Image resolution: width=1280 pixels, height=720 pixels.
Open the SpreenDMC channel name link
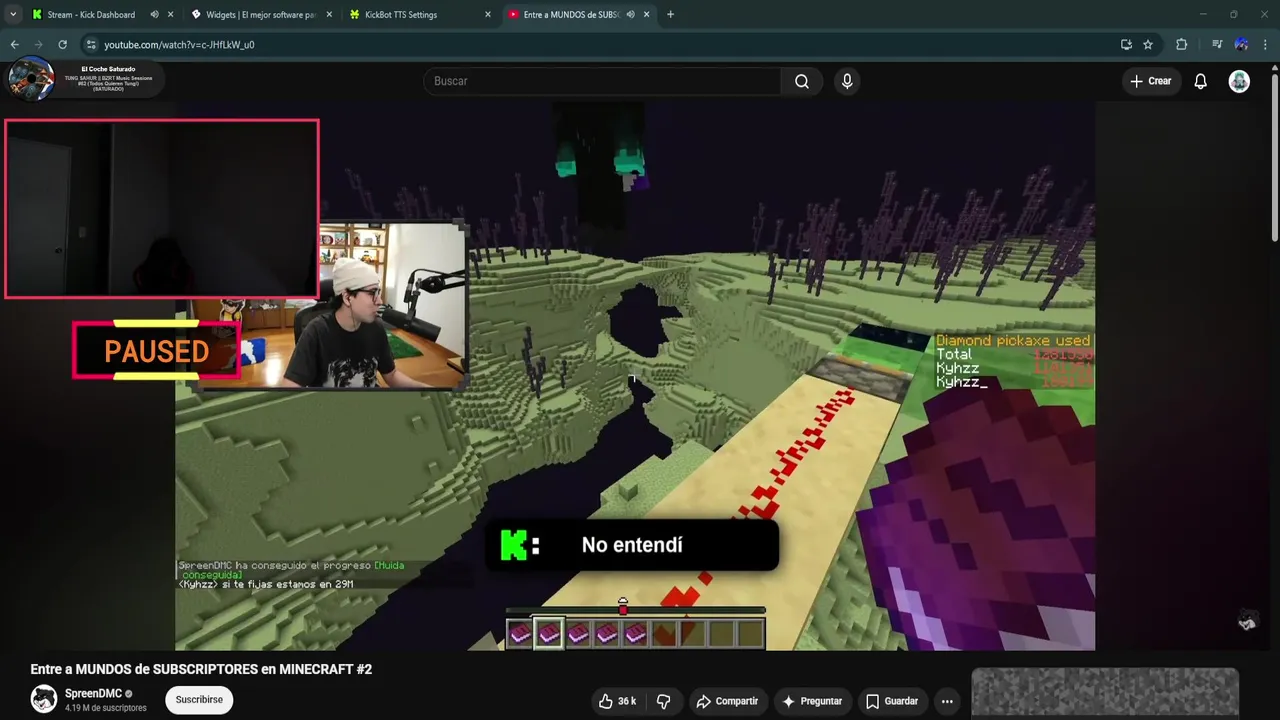pos(93,694)
